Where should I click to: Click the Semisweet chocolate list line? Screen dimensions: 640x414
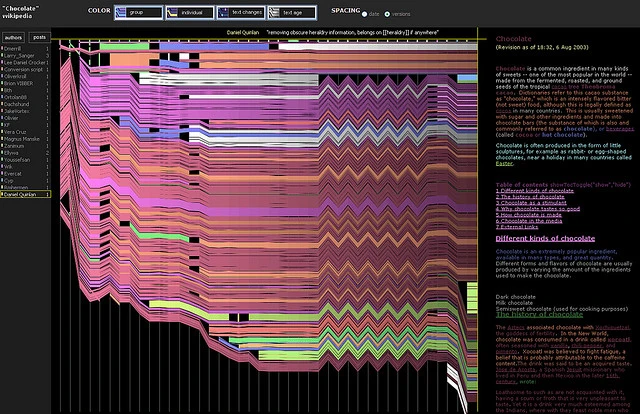click(562, 309)
